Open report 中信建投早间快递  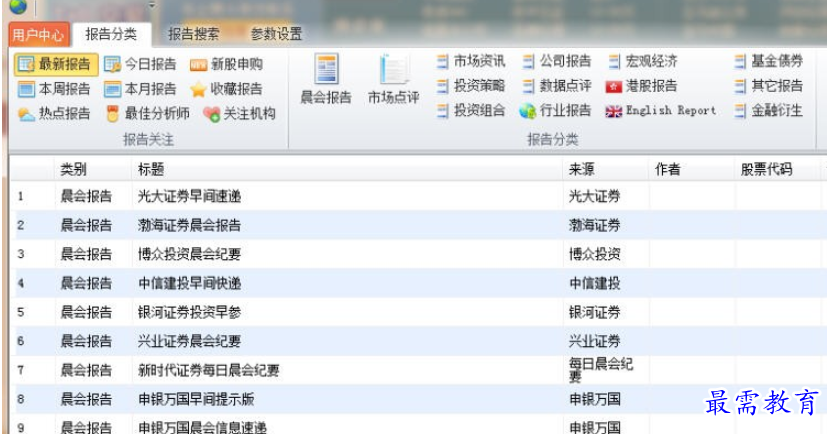tap(189, 283)
